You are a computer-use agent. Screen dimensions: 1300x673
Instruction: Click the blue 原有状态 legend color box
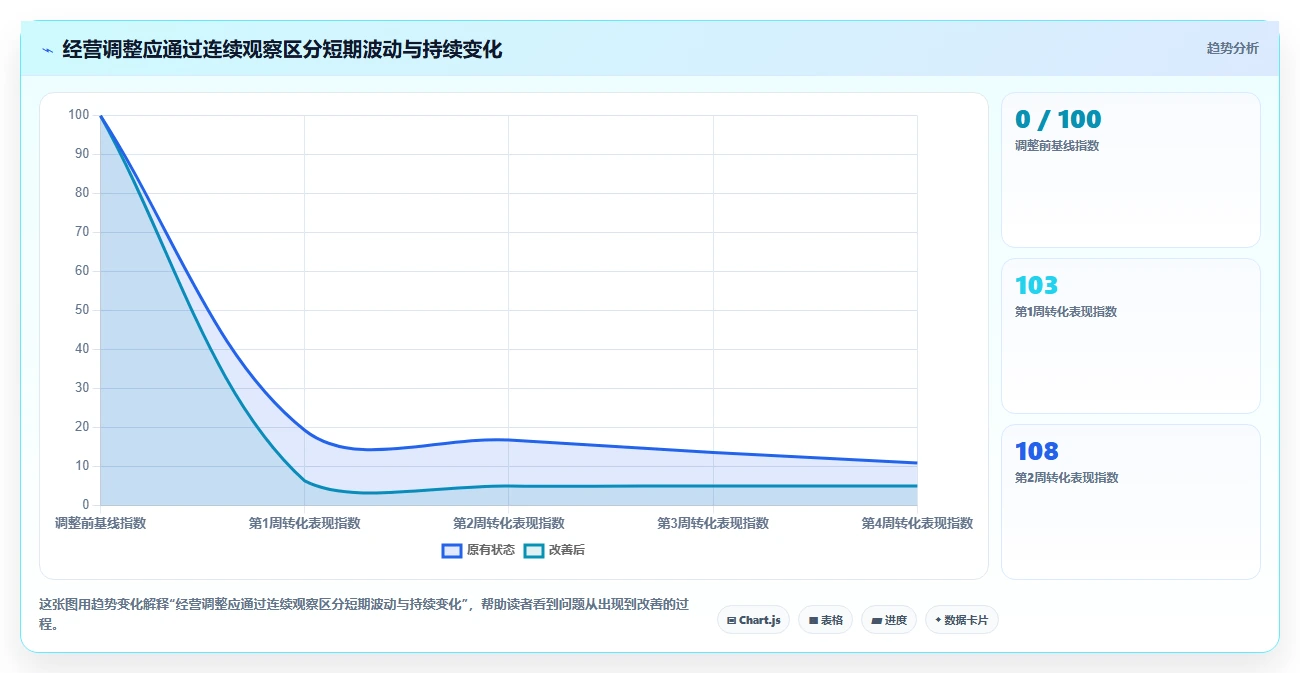coord(452,550)
